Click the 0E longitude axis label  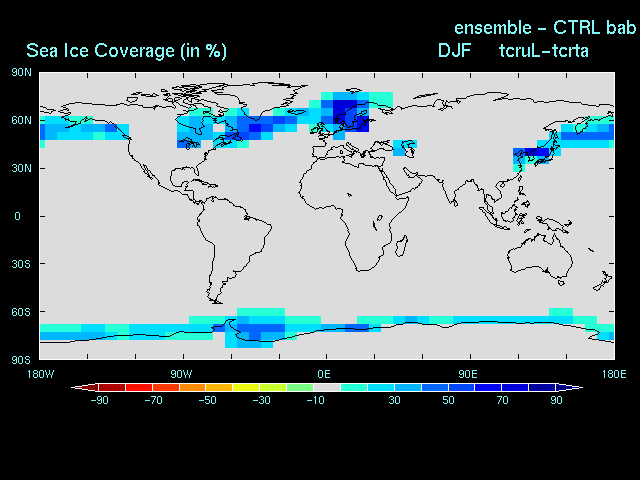[324, 373]
